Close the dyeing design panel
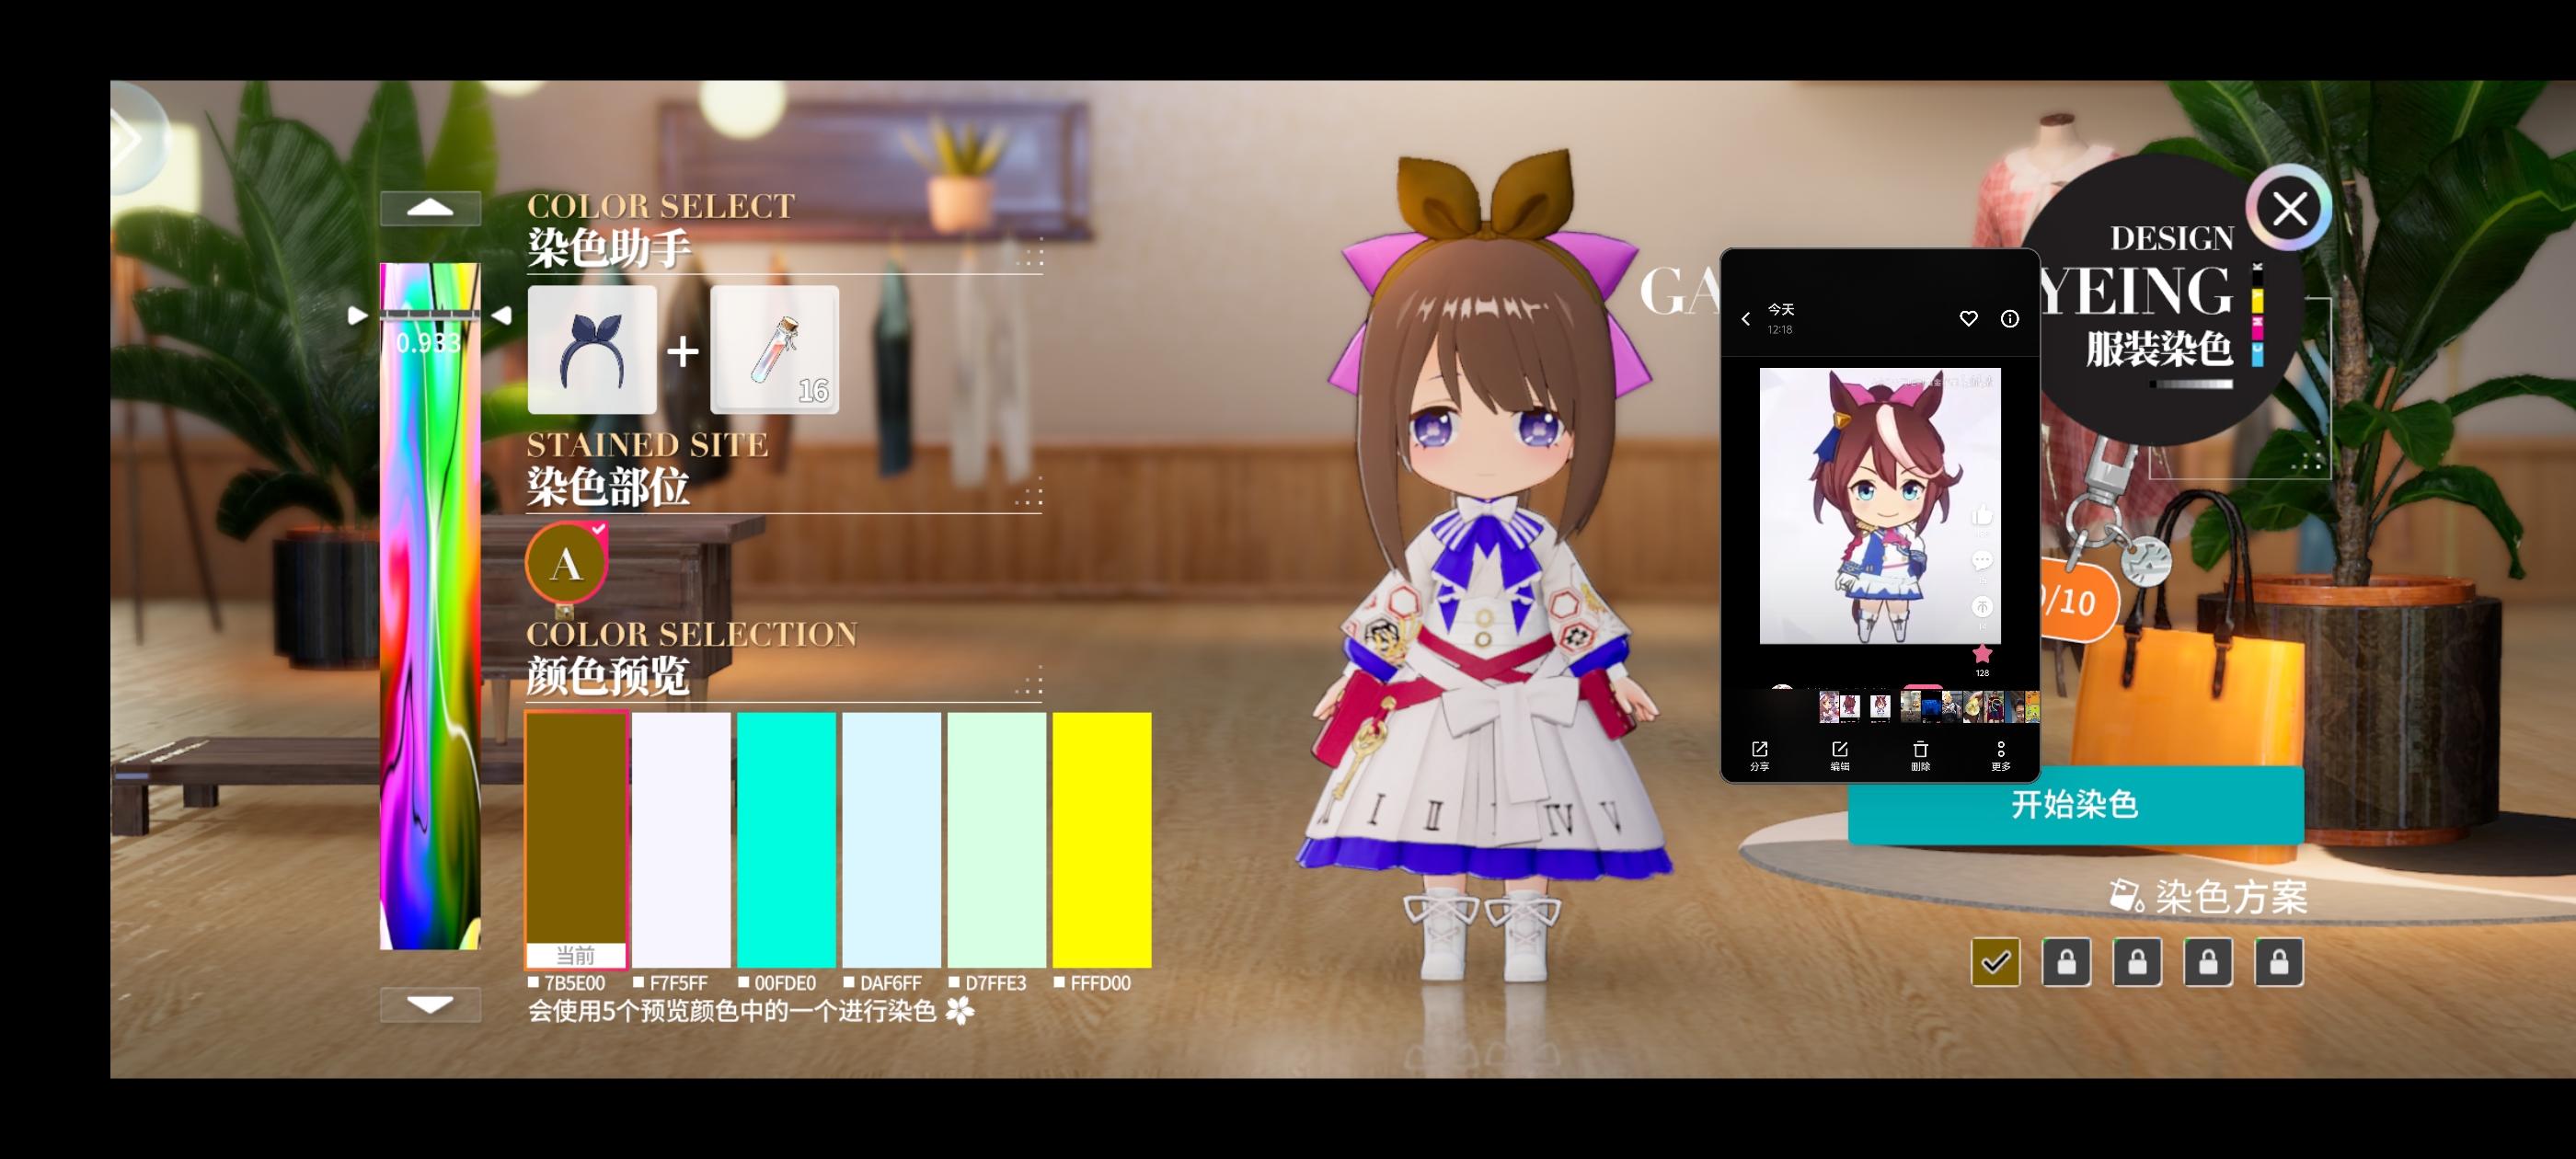The height and width of the screenshot is (1159, 2576). (x=2289, y=209)
